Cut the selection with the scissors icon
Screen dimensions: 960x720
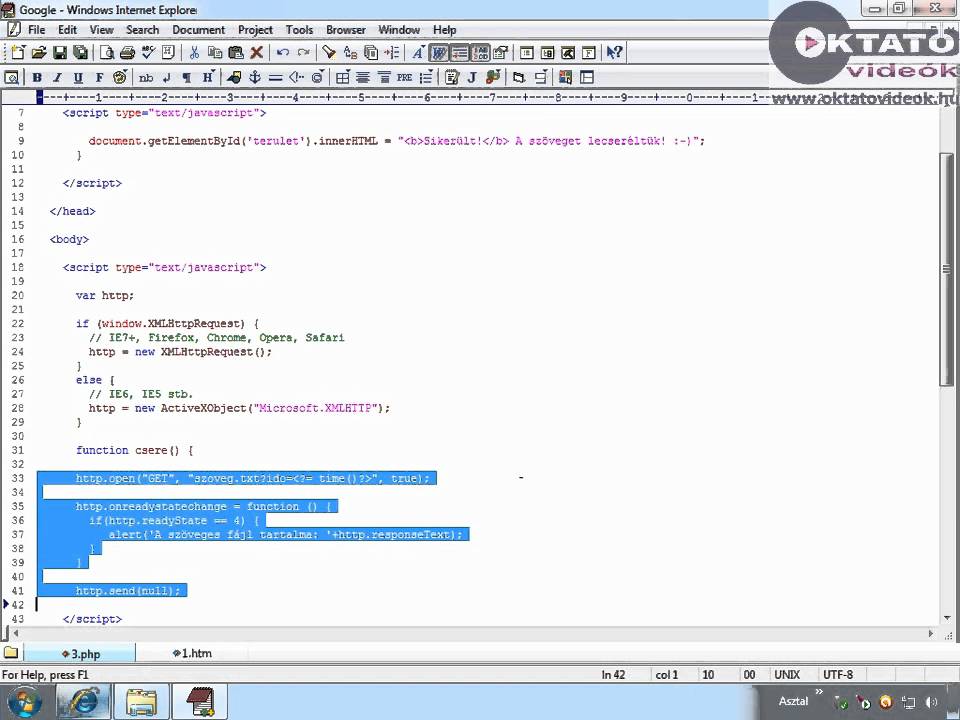click(194, 53)
